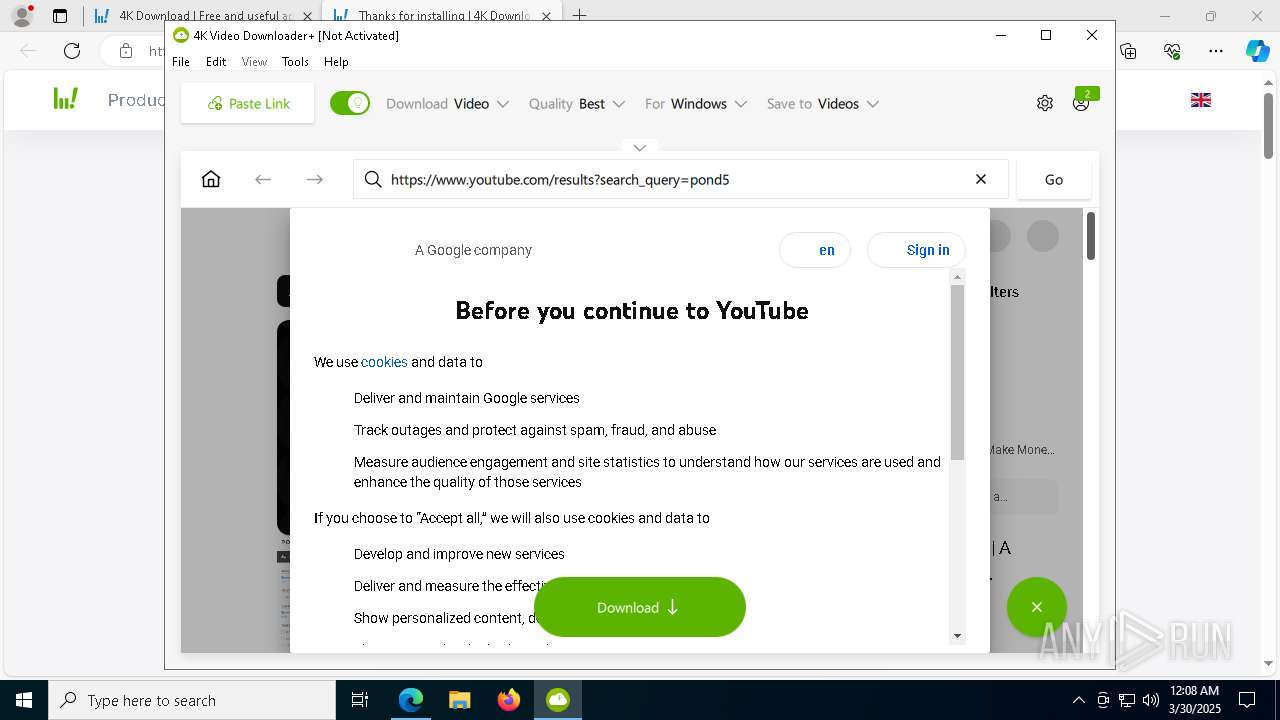Image resolution: width=1280 pixels, height=720 pixels.
Task: Open the Download Video type dropdown
Action: pos(447,104)
